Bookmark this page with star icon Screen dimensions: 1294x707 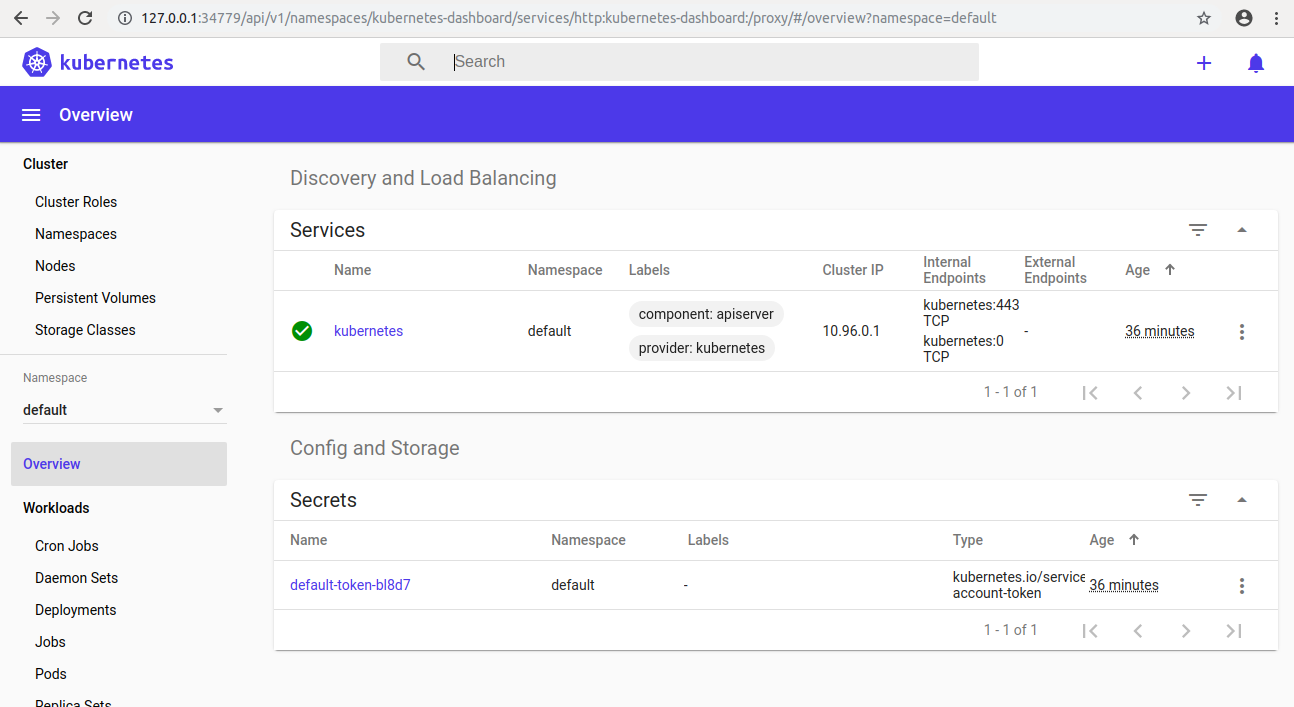pyautogui.click(x=1204, y=18)
